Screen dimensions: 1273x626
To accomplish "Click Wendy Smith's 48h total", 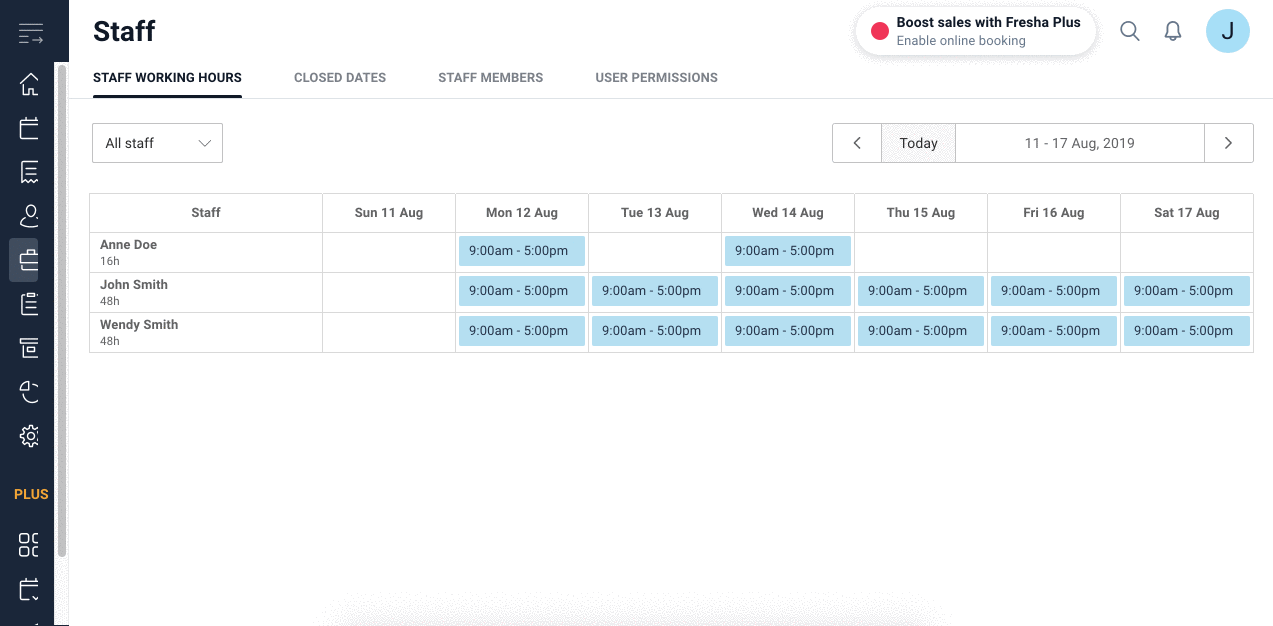I will (x=110, y=341).
